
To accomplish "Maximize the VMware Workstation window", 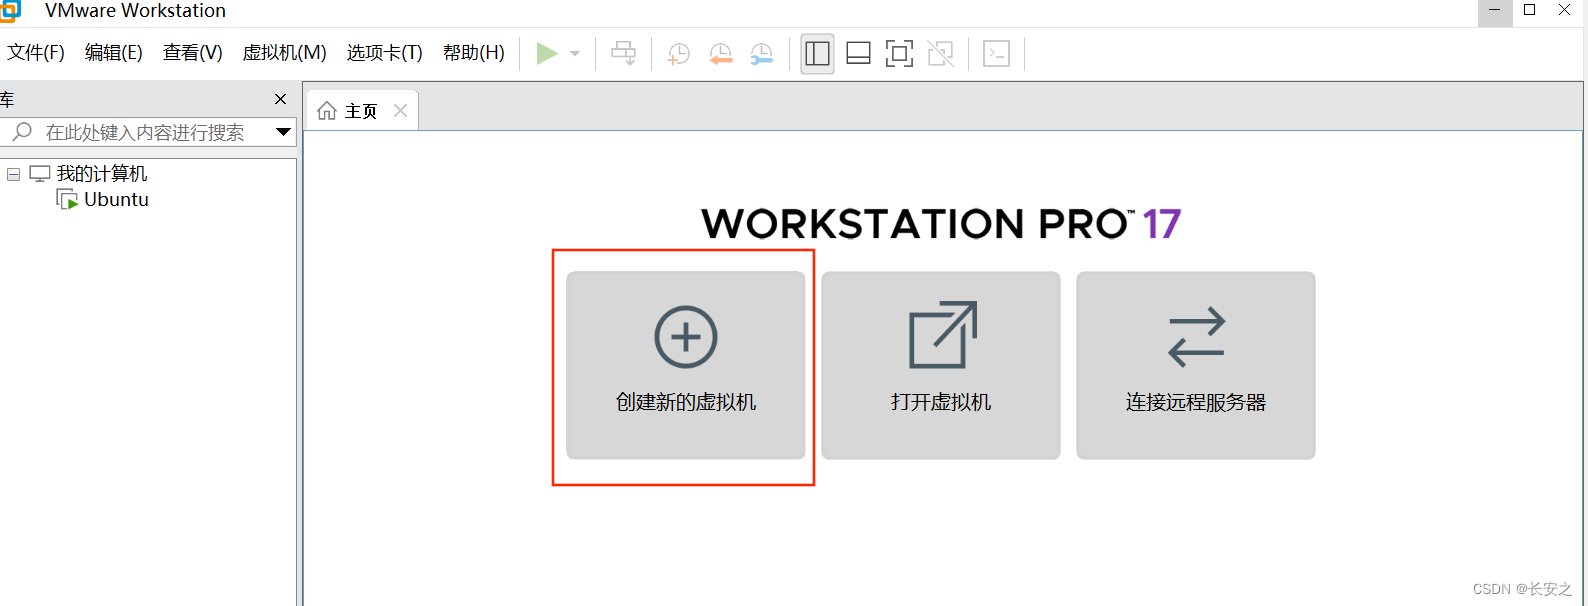I will point(1530,10).
